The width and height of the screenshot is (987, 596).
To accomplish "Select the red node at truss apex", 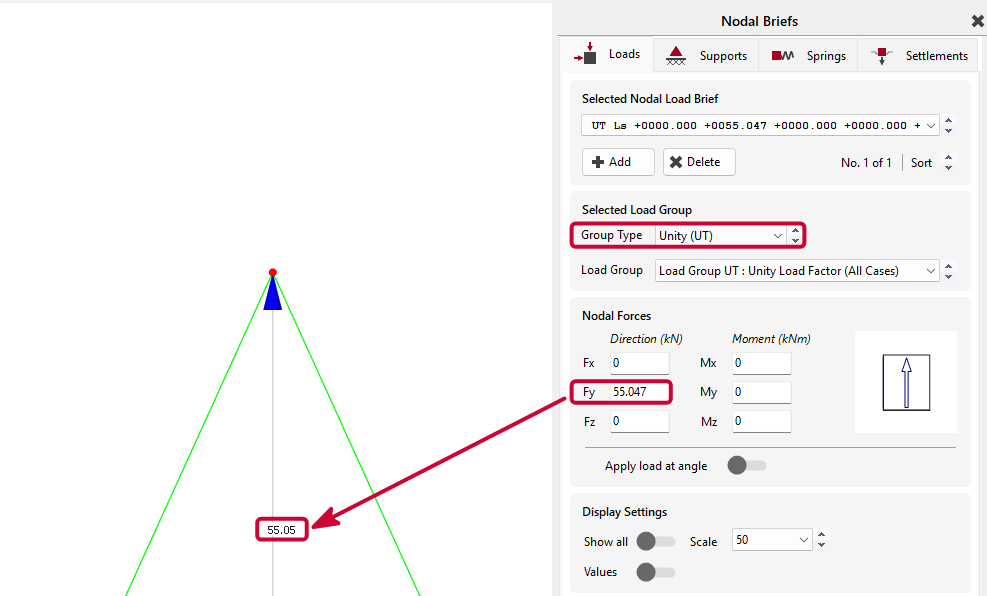I will click(x=273, y=273).
